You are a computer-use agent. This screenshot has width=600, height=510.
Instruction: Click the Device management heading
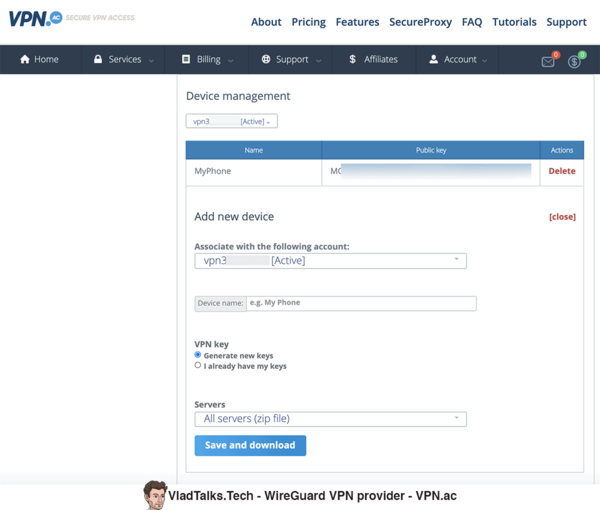pos(238,96)
